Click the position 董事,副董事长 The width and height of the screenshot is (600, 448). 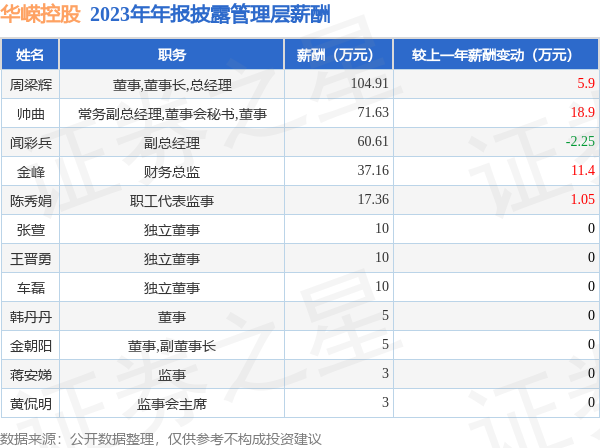coord(172,346)
